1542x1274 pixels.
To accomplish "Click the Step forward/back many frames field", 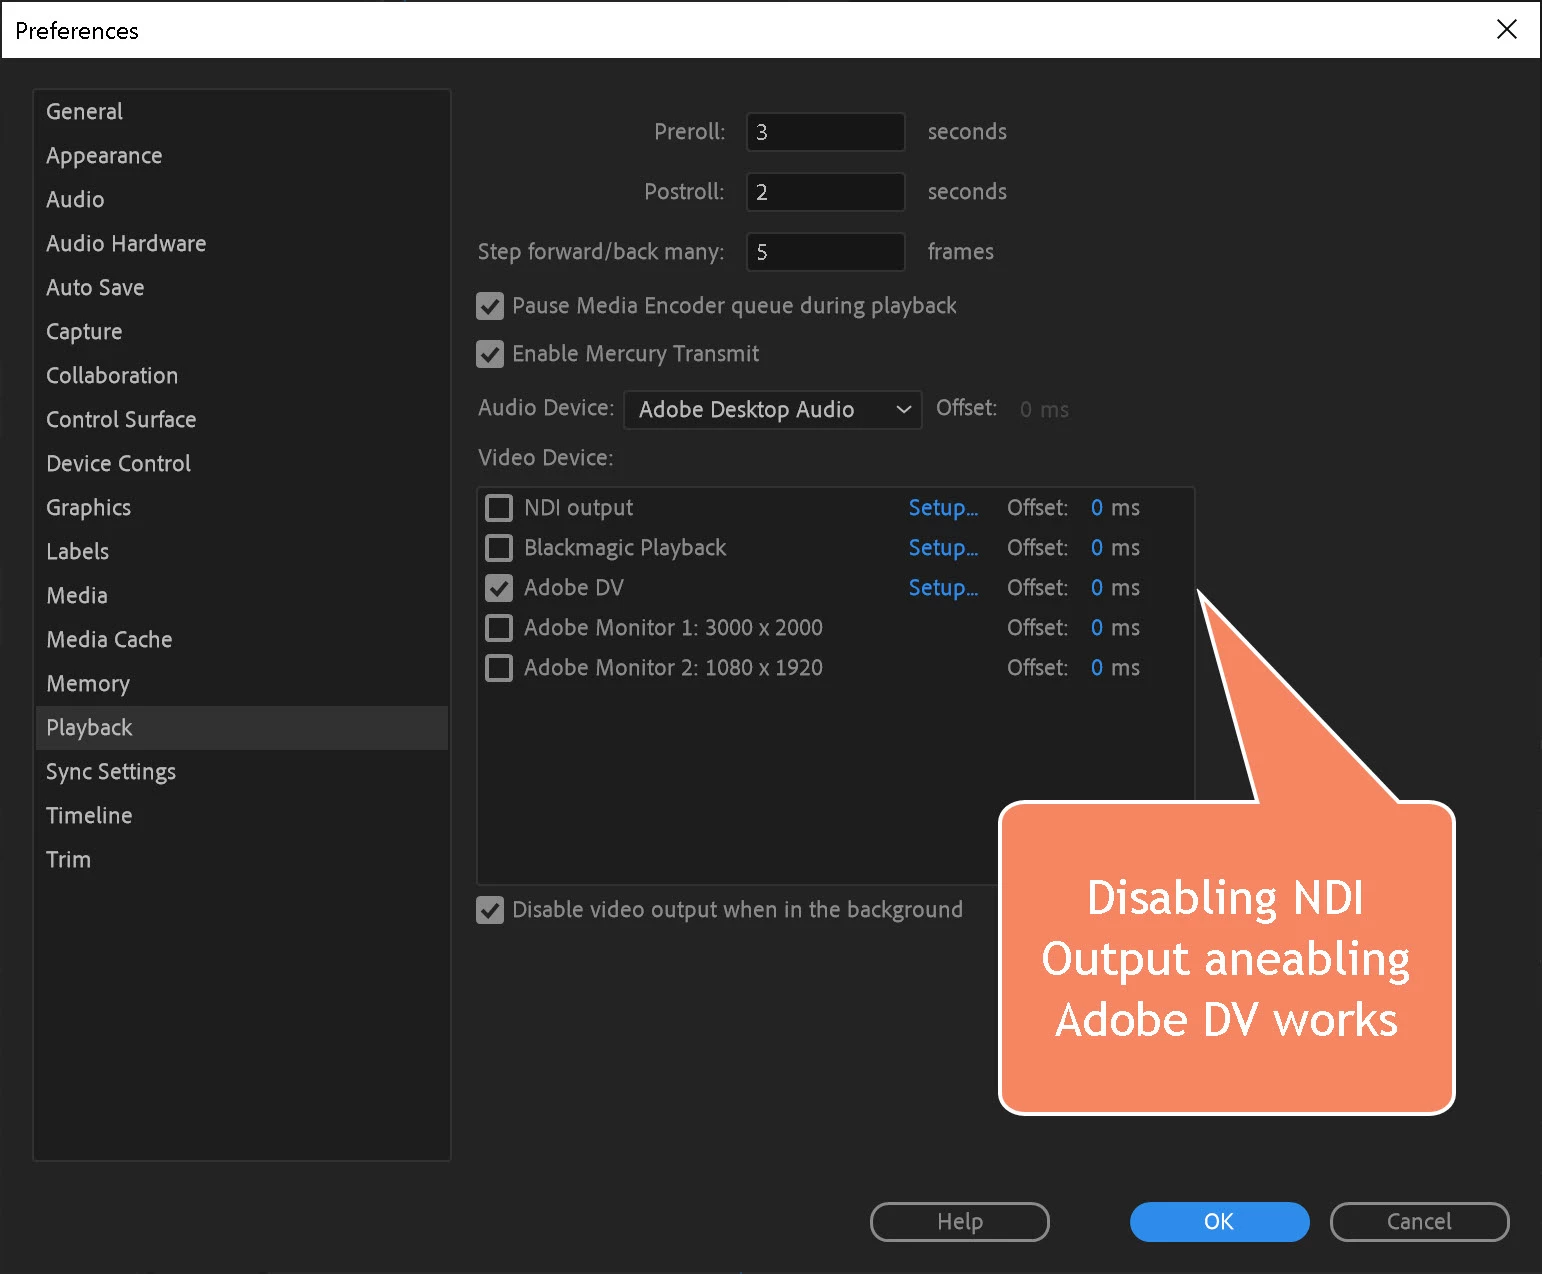I will 825,252.
